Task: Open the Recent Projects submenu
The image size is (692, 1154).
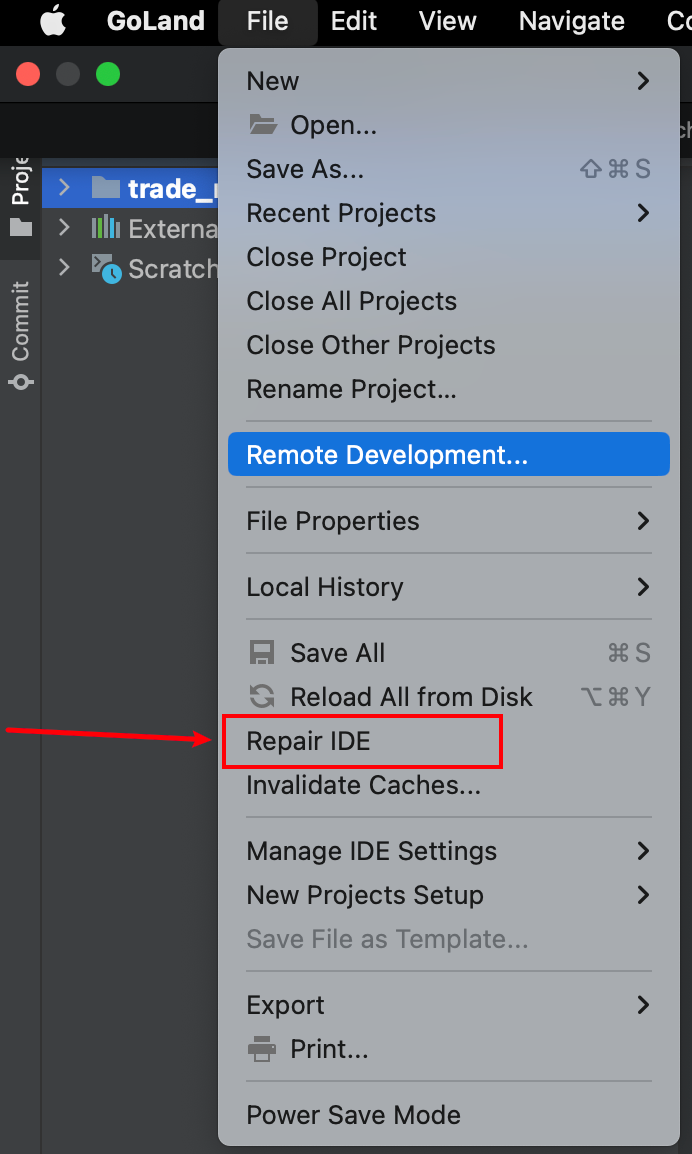Action: (x=341, y=213)
